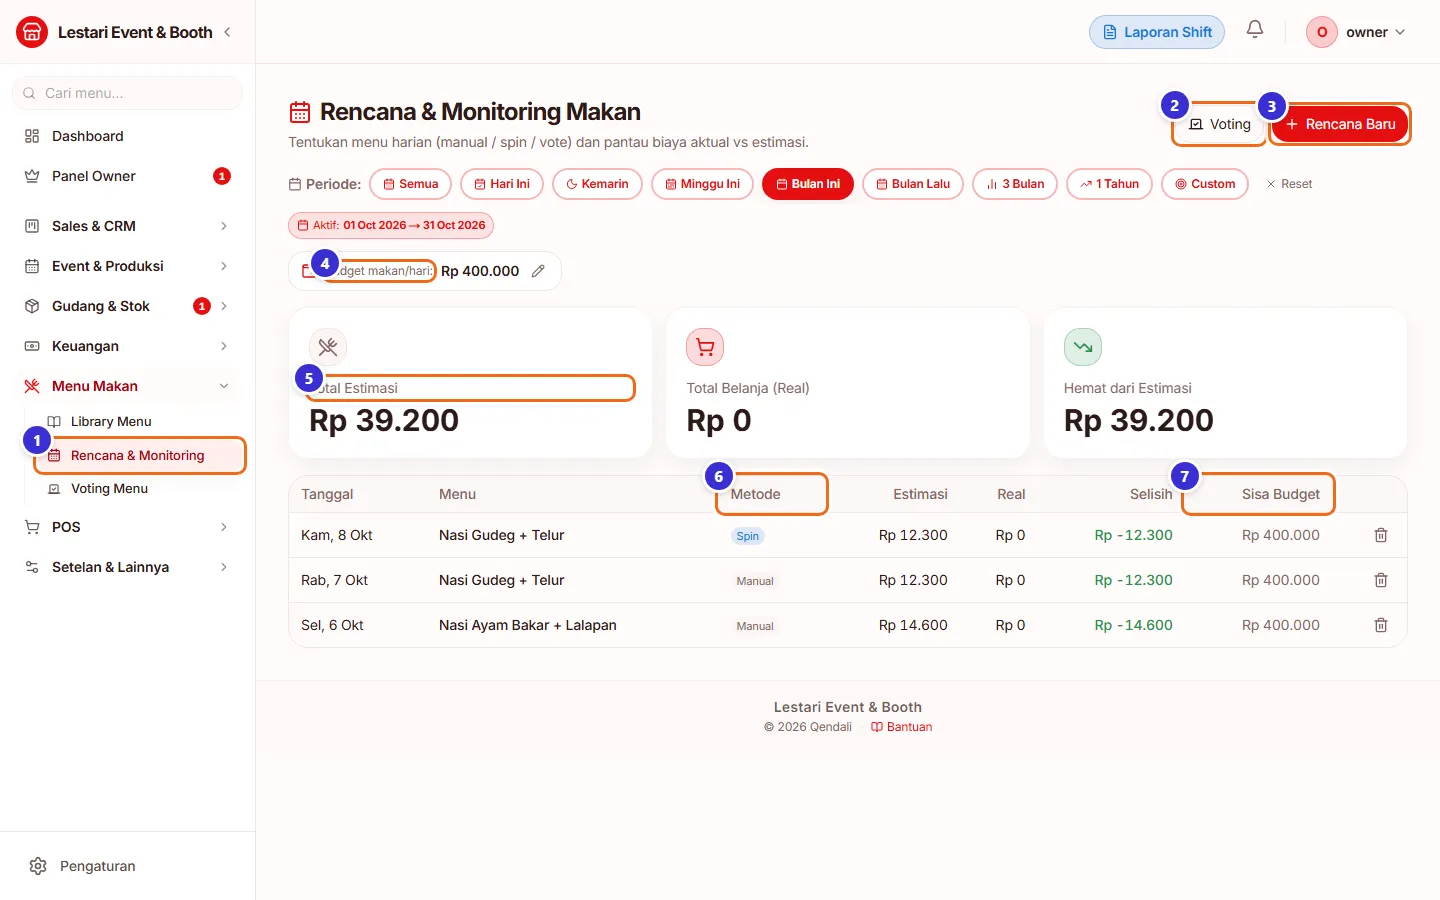This screenshot has width=1440, height=900.
Task: Delete the Sel, 6 Okt meal plan row
Action: 1381,625
